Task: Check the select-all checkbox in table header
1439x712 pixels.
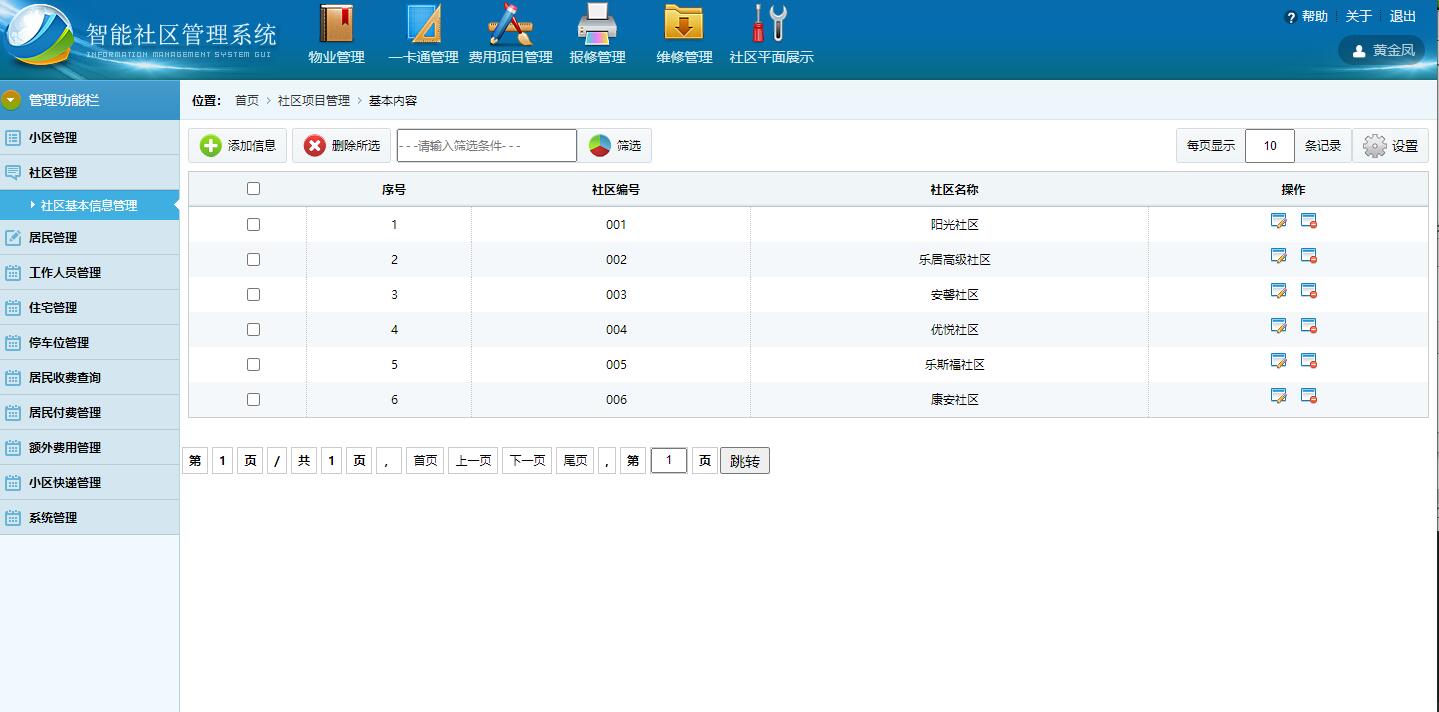Action: (x=253, y=189)
